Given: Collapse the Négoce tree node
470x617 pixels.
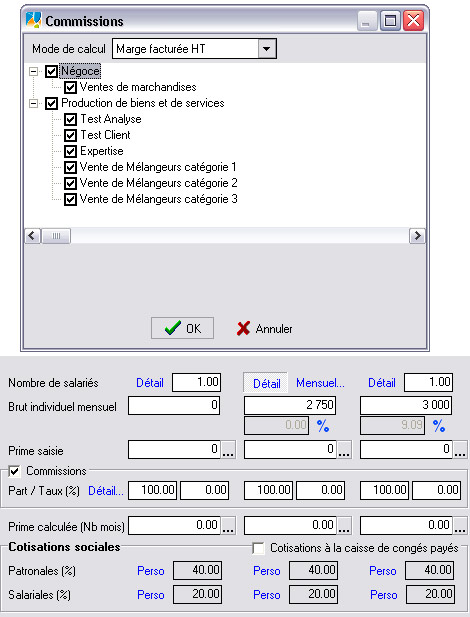Looking at the screenshot, I should [34, 72].
